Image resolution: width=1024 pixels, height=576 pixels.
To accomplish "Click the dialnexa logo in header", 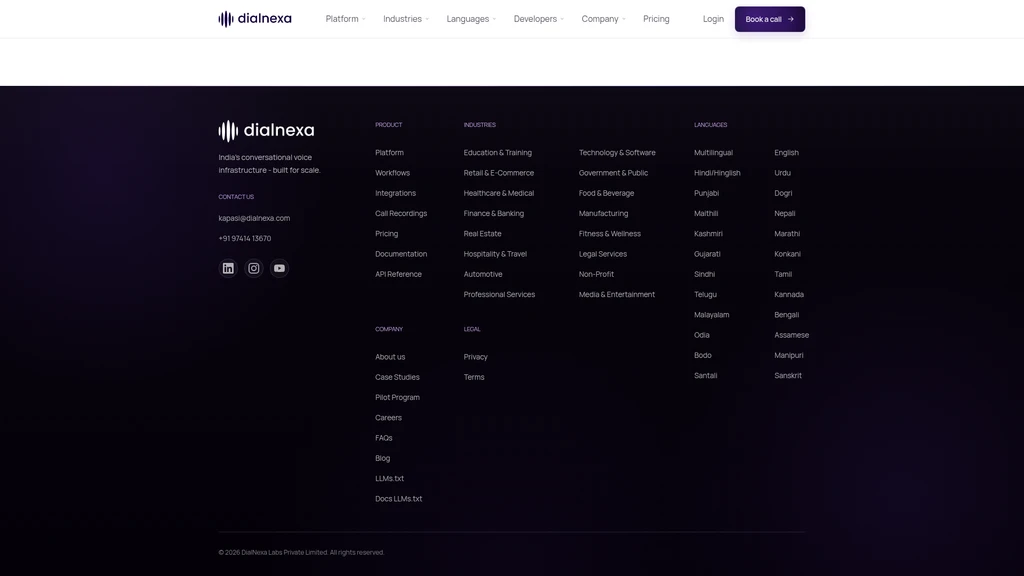I will [255, 19].
